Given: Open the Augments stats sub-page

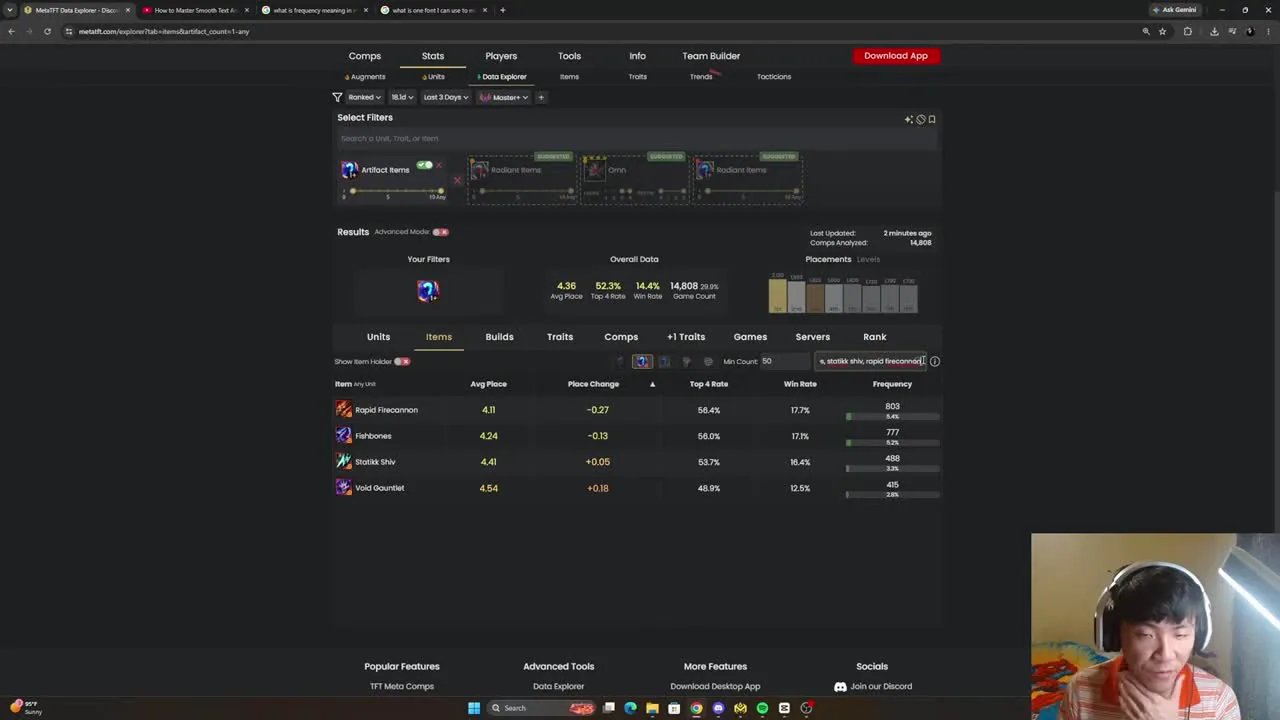Looking at the screenshot, I should coord(365,77).
